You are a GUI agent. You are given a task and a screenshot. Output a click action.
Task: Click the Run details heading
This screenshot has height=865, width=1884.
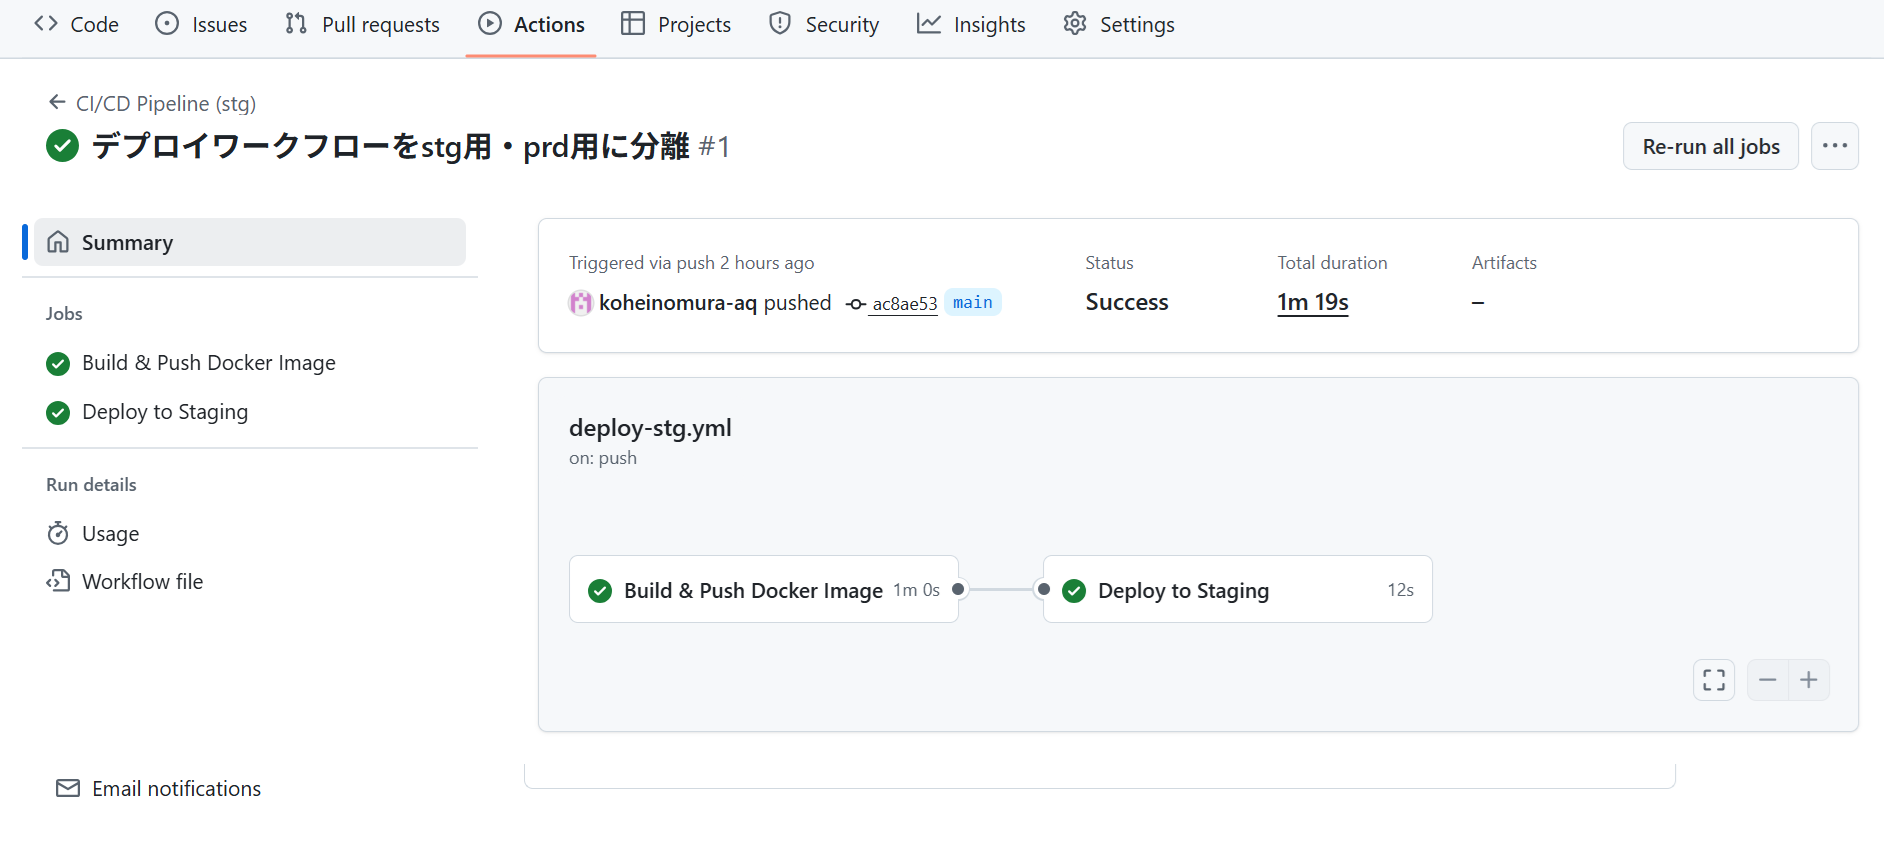coord(91,485)
